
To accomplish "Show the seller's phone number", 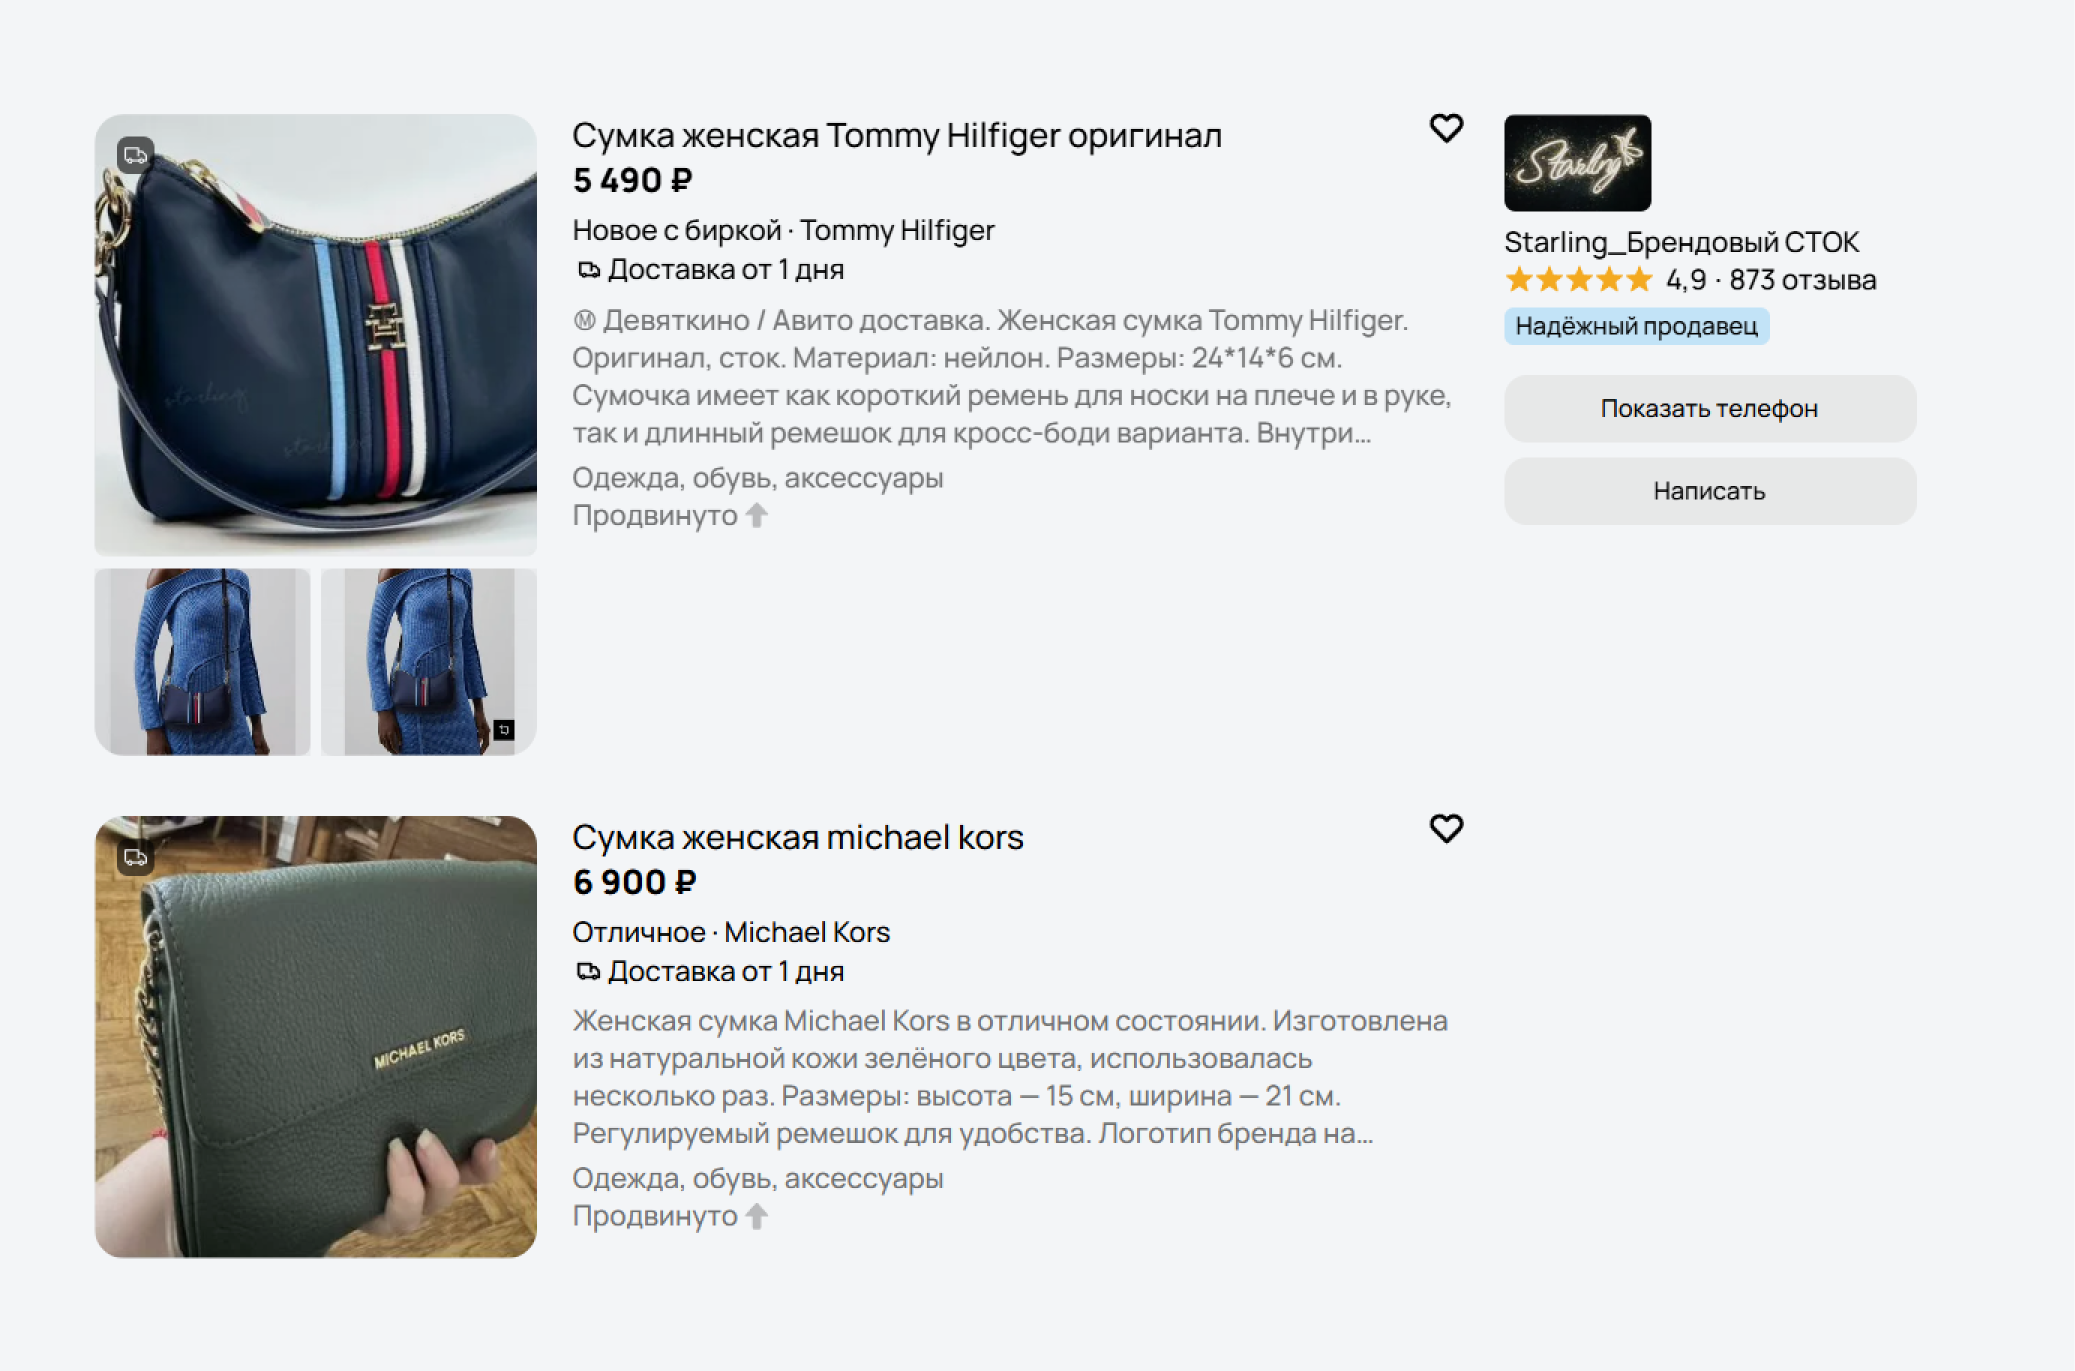I will 1710,408.
